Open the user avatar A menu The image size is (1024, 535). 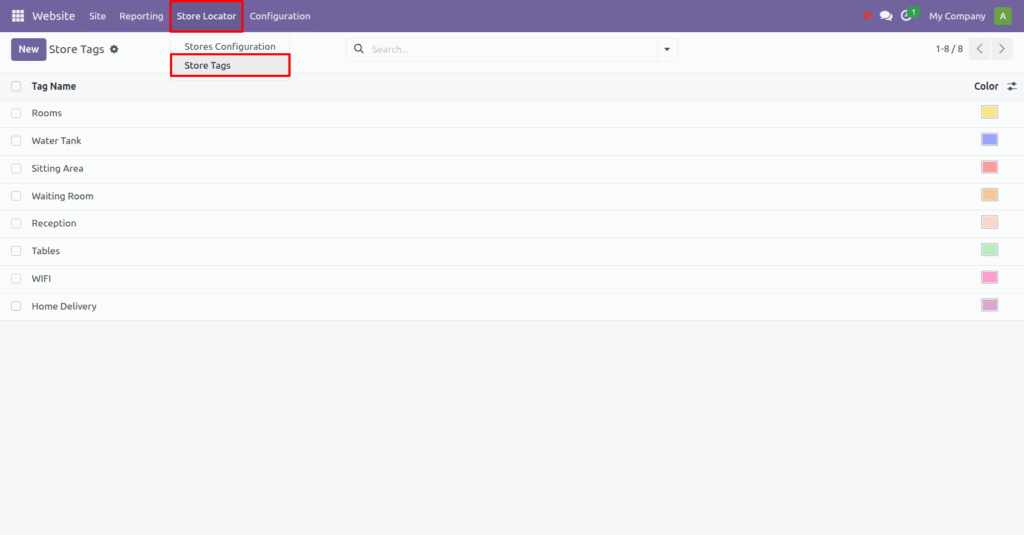pyautogui.click(x=1002, y=16)
